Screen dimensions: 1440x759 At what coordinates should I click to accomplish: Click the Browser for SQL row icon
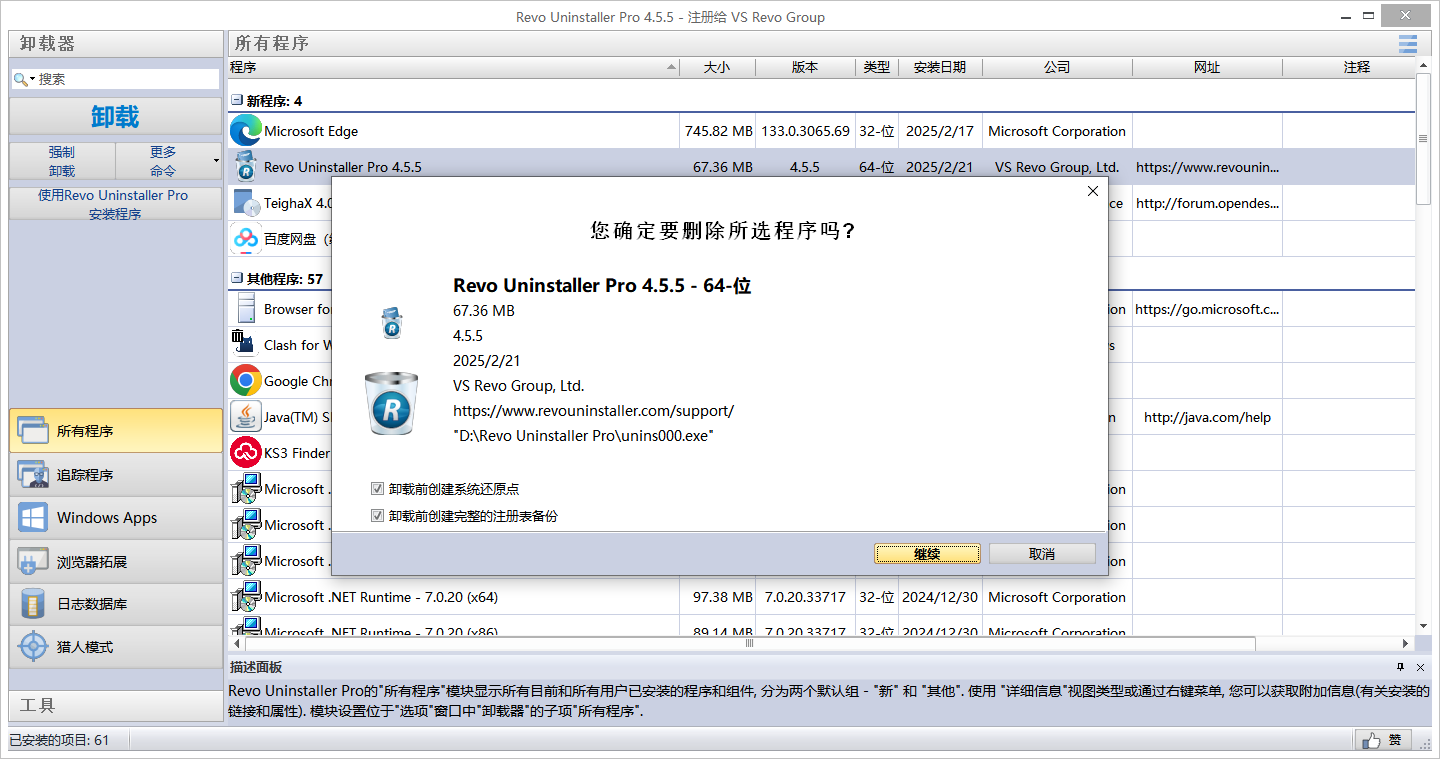click(x=245, y=309)
